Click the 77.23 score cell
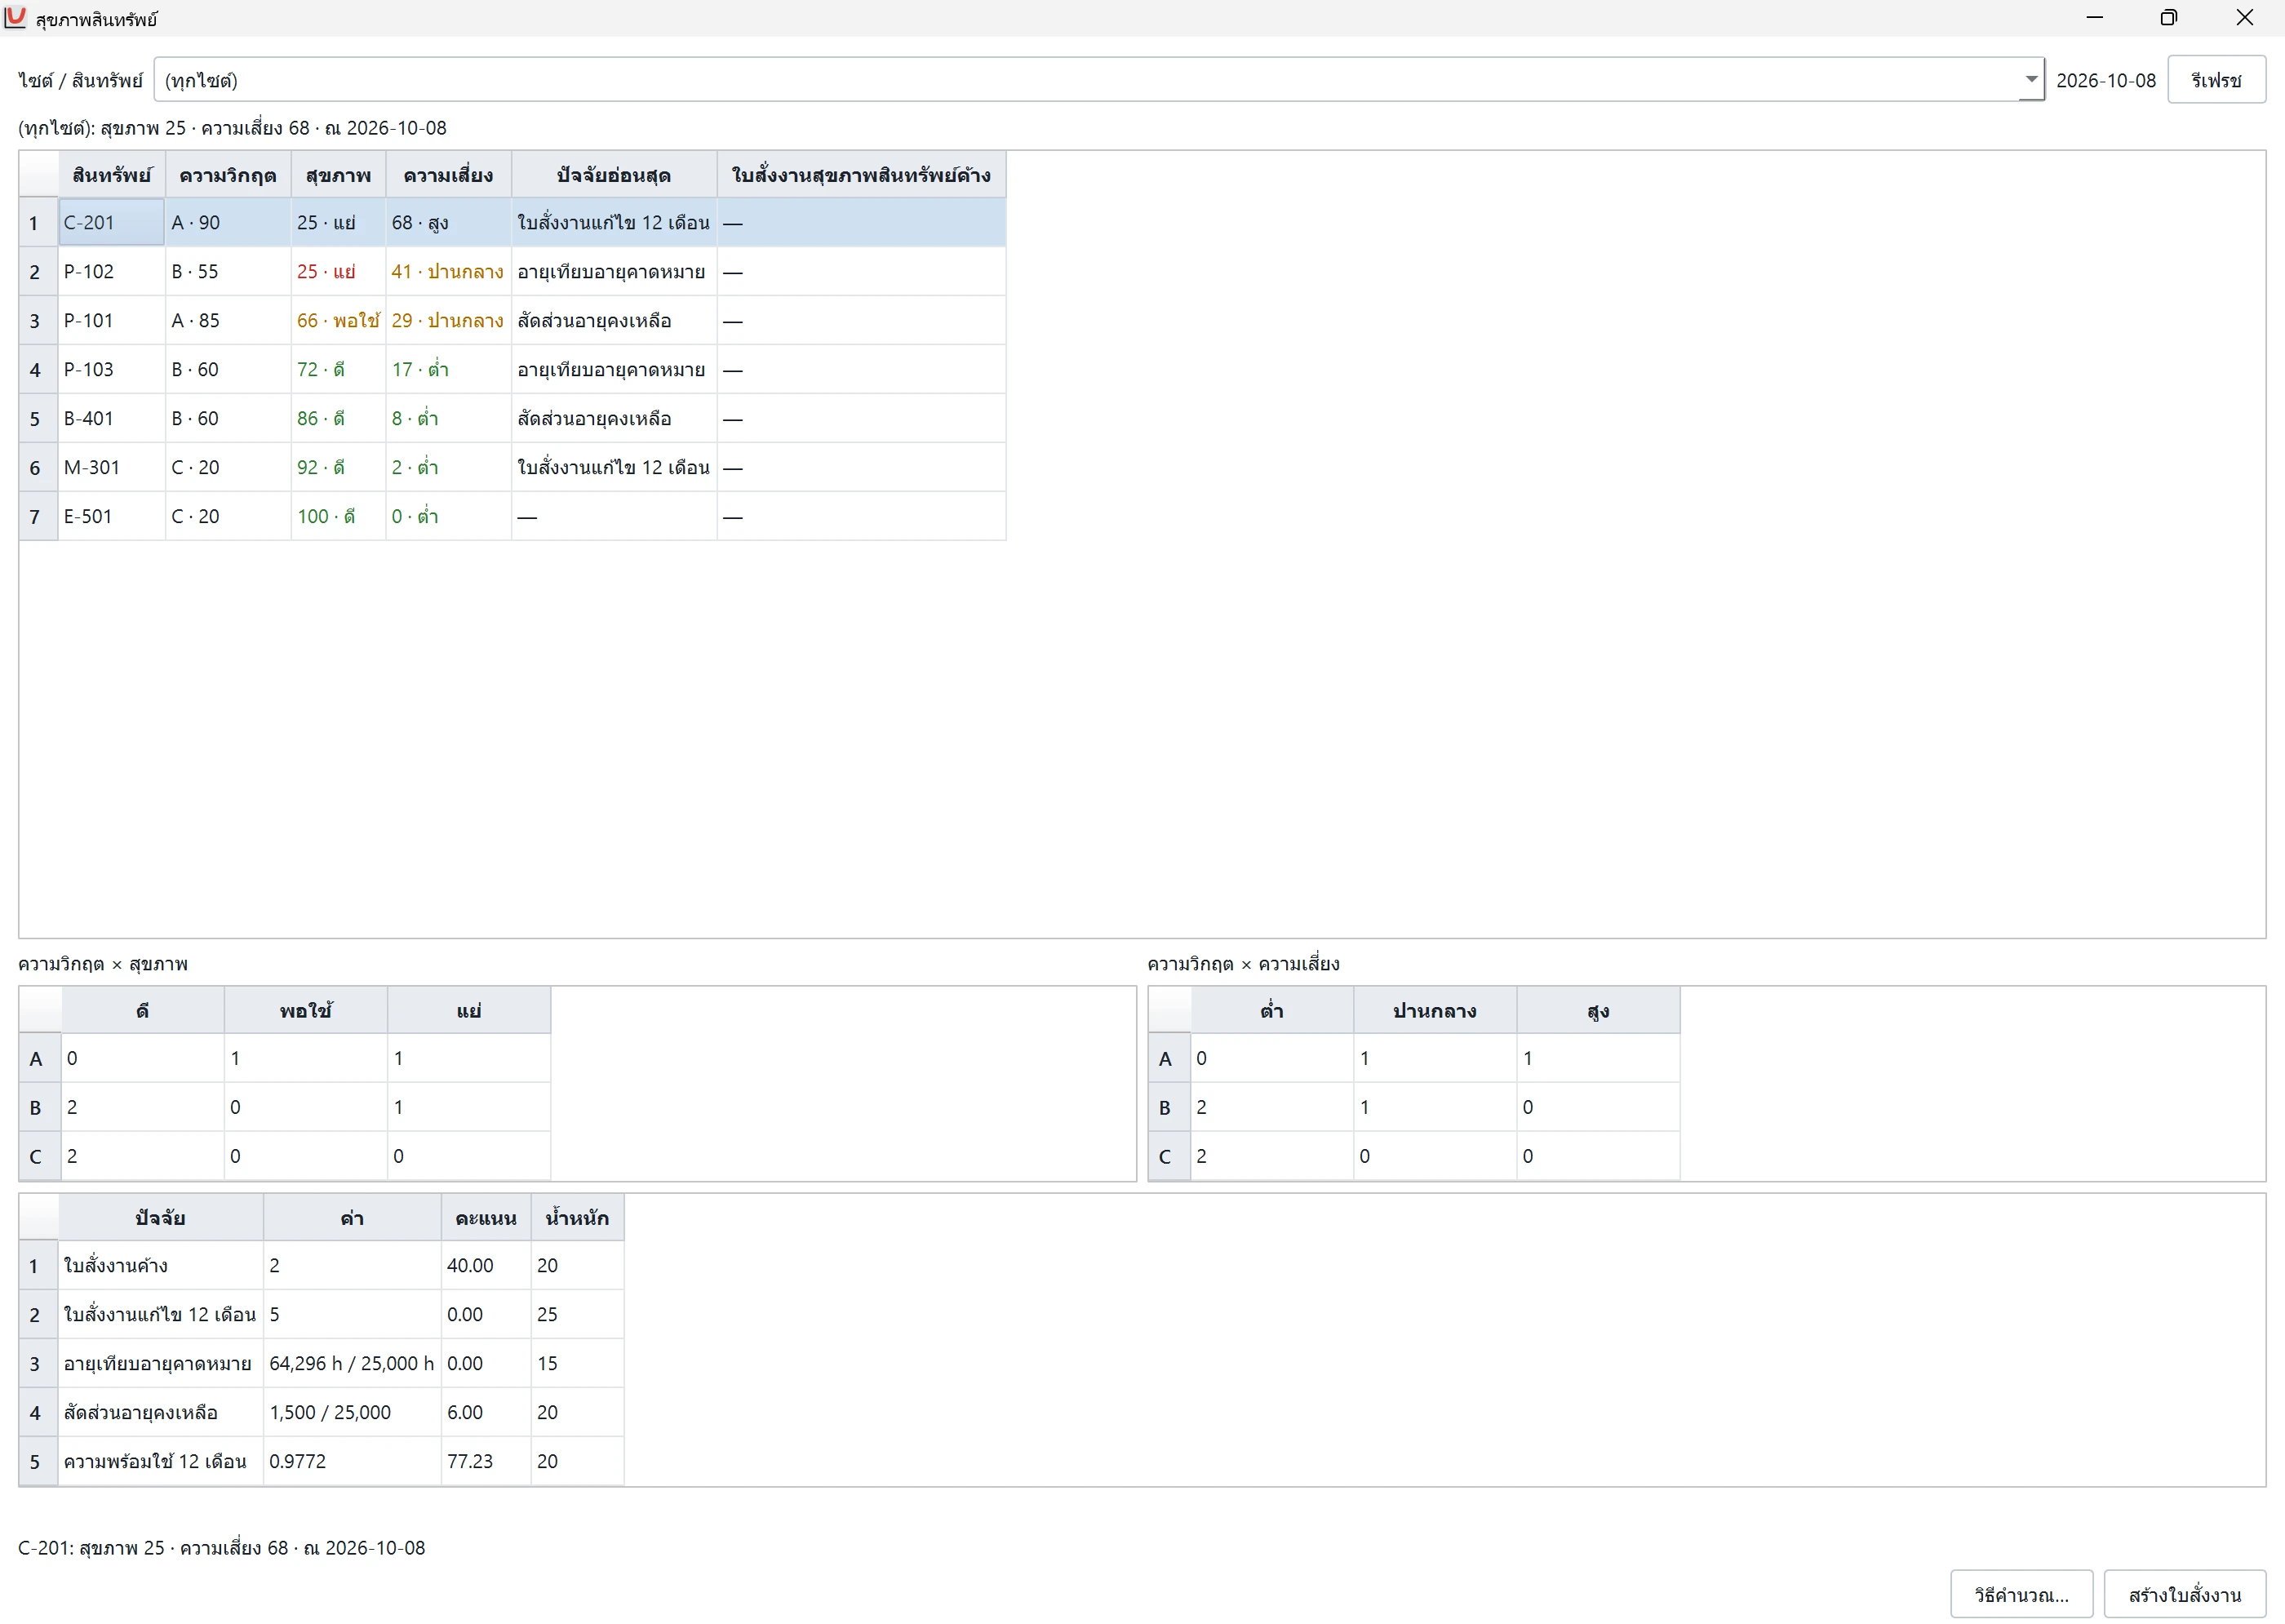2285x1624 pixels. pyautogui.click(x=486, y=1461)
